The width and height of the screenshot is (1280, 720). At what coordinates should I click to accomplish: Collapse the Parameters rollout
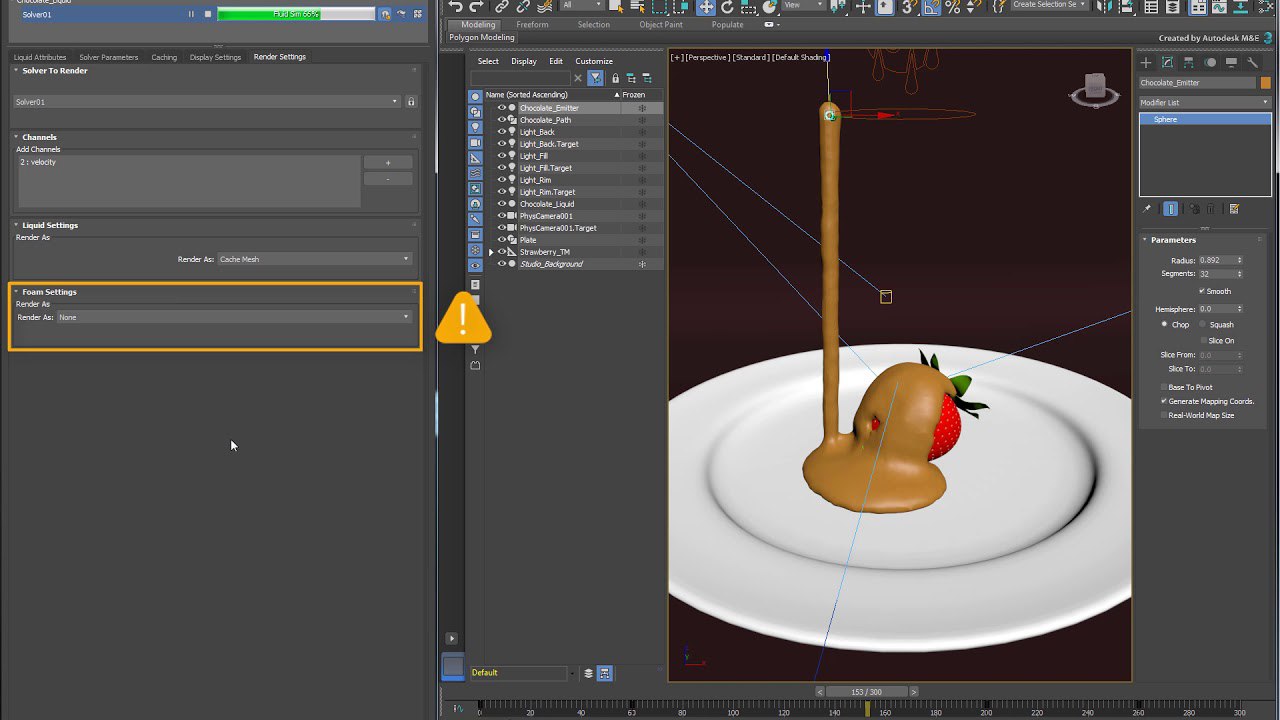1145,240
